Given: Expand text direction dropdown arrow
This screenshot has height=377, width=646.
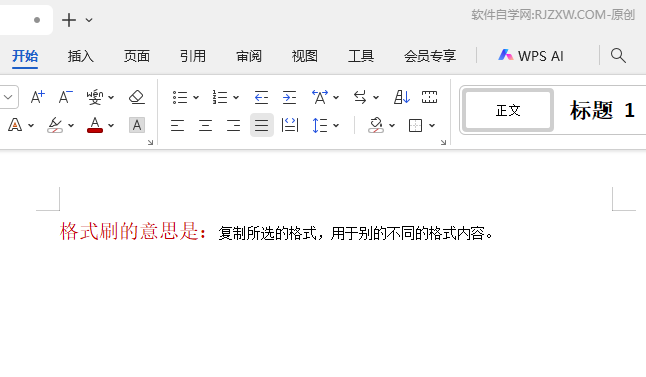Looking at the screenshot, I should (376, 98).
